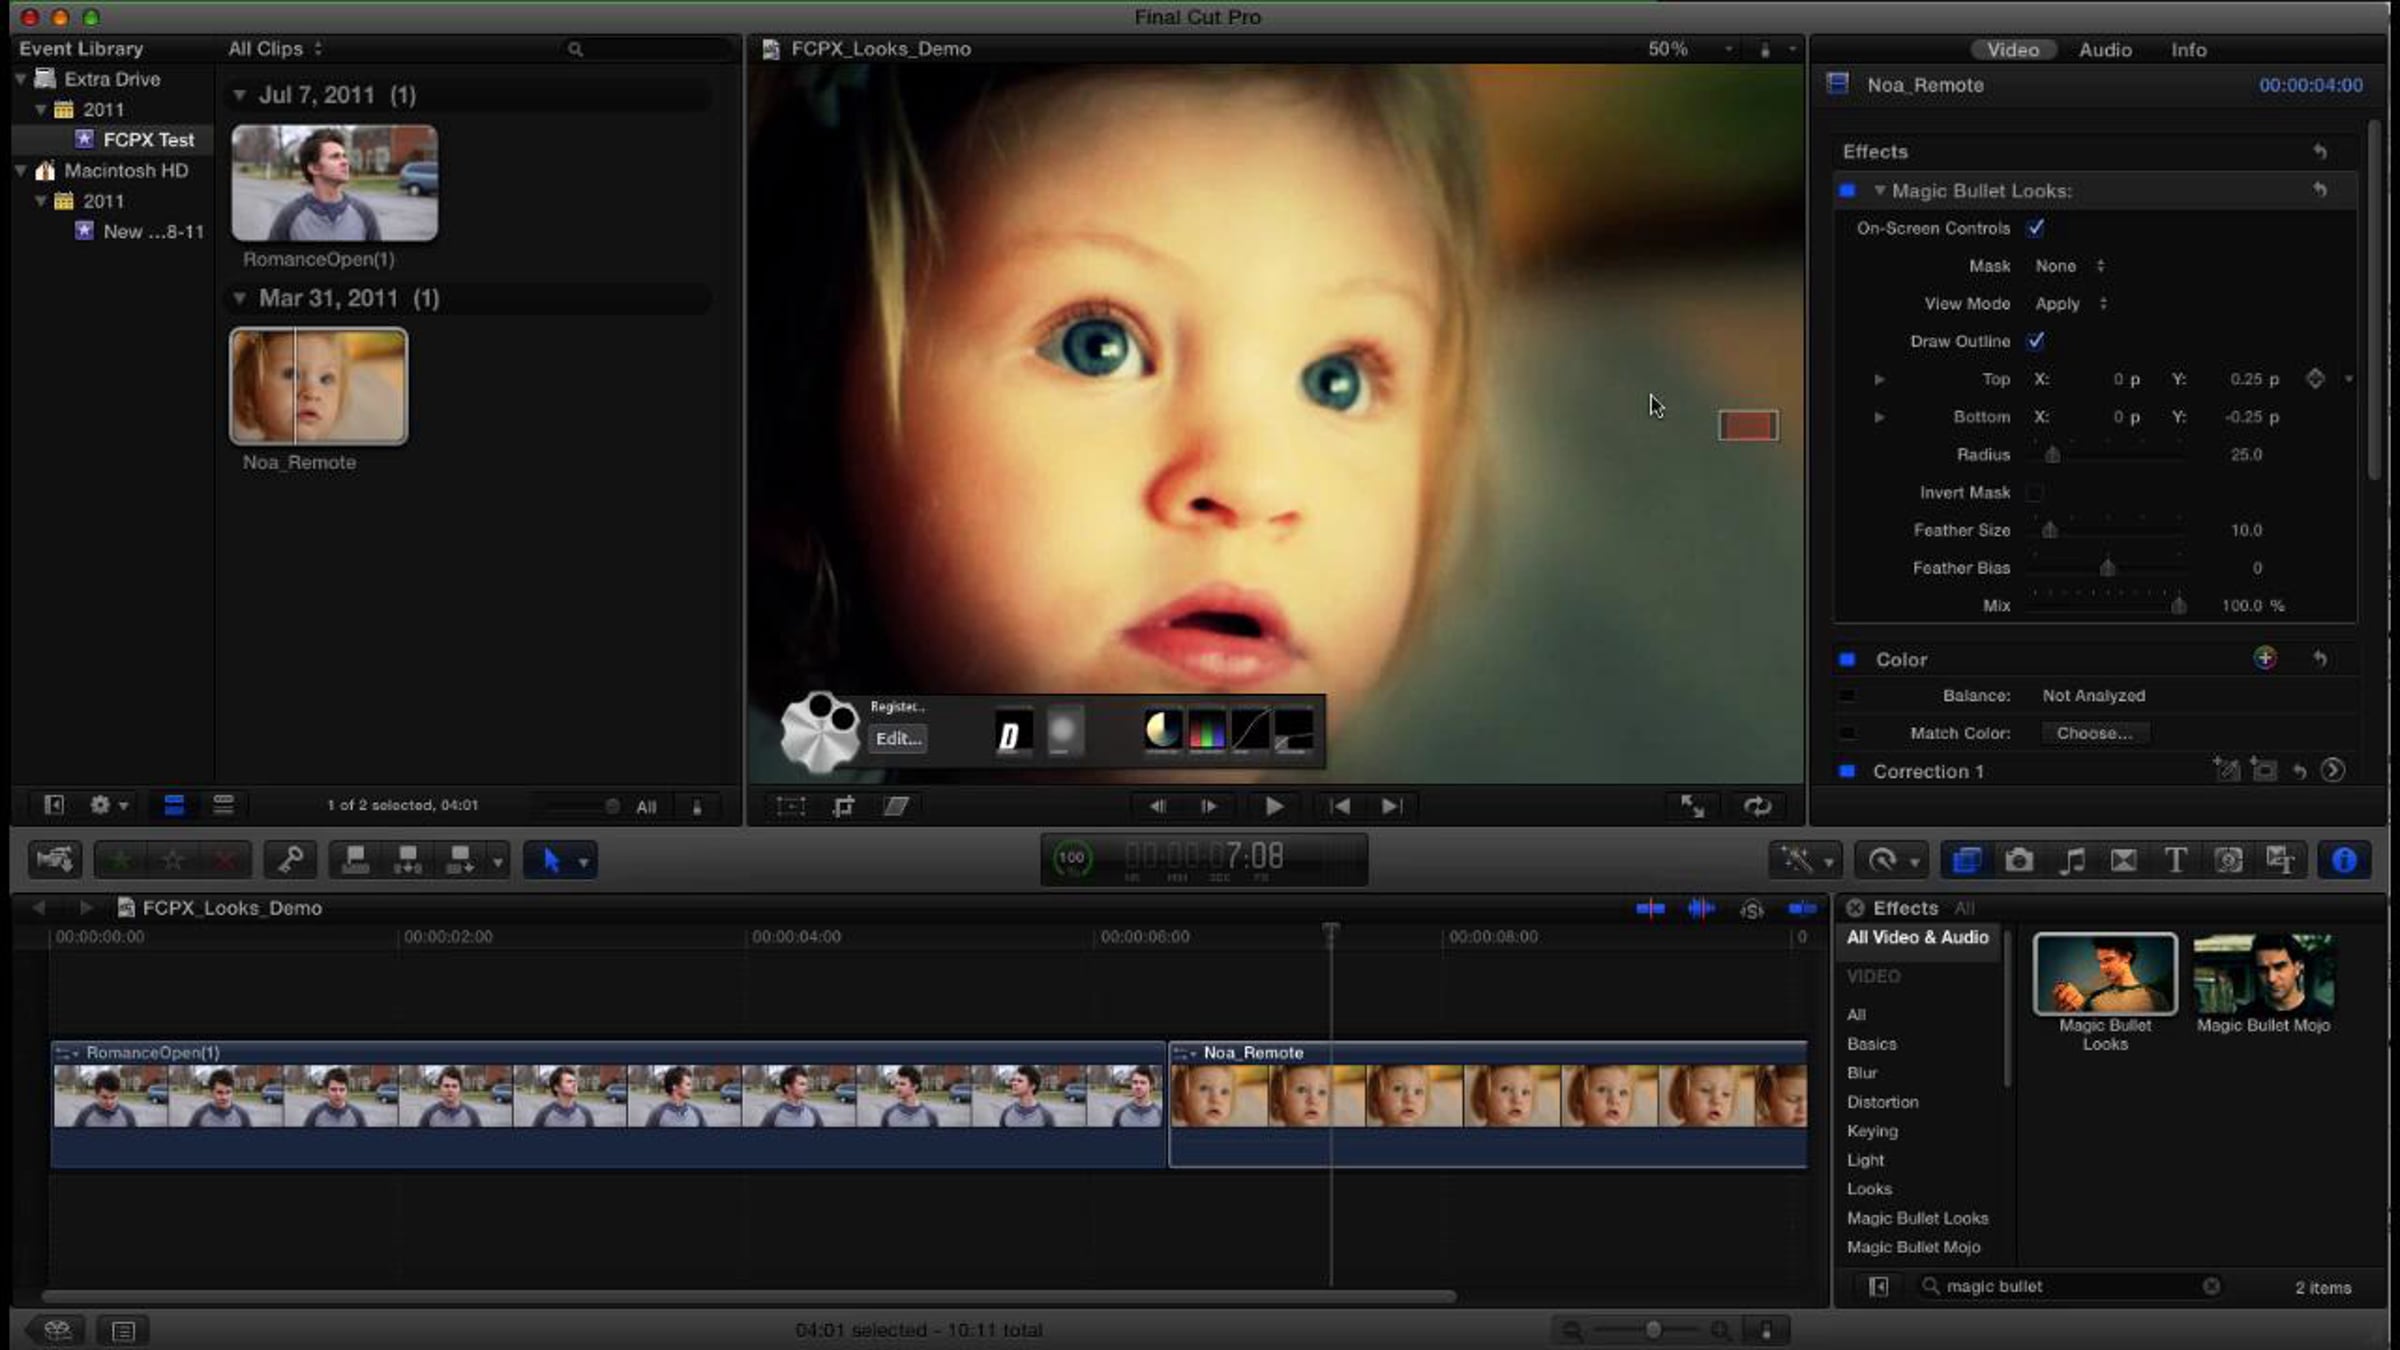This screenshot has height=1350, width=2400.
Task: Activate the Distort tool below viewer
Action: point(896,806)
